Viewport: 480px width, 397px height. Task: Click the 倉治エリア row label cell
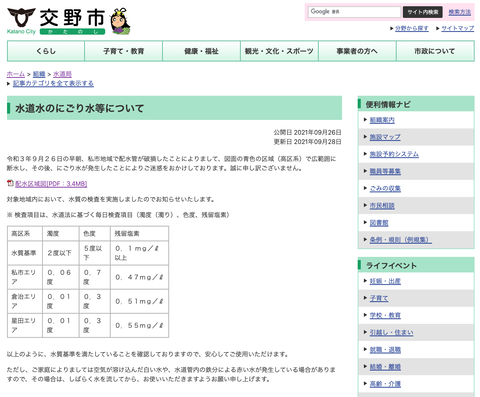click(25, 301)
